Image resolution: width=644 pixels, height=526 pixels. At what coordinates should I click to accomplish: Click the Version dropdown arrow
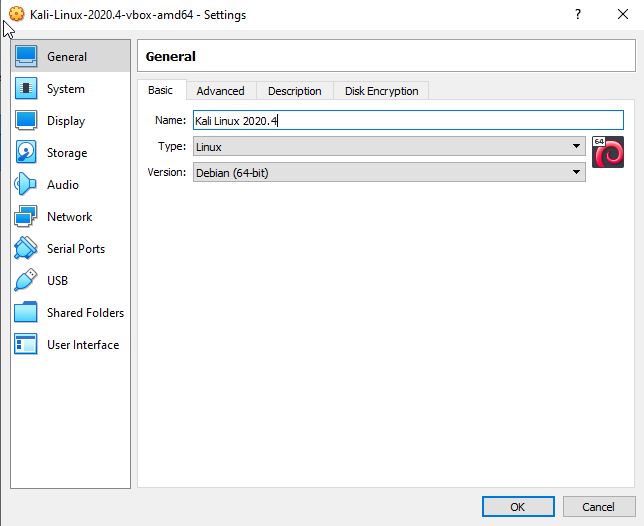[576, 172]
